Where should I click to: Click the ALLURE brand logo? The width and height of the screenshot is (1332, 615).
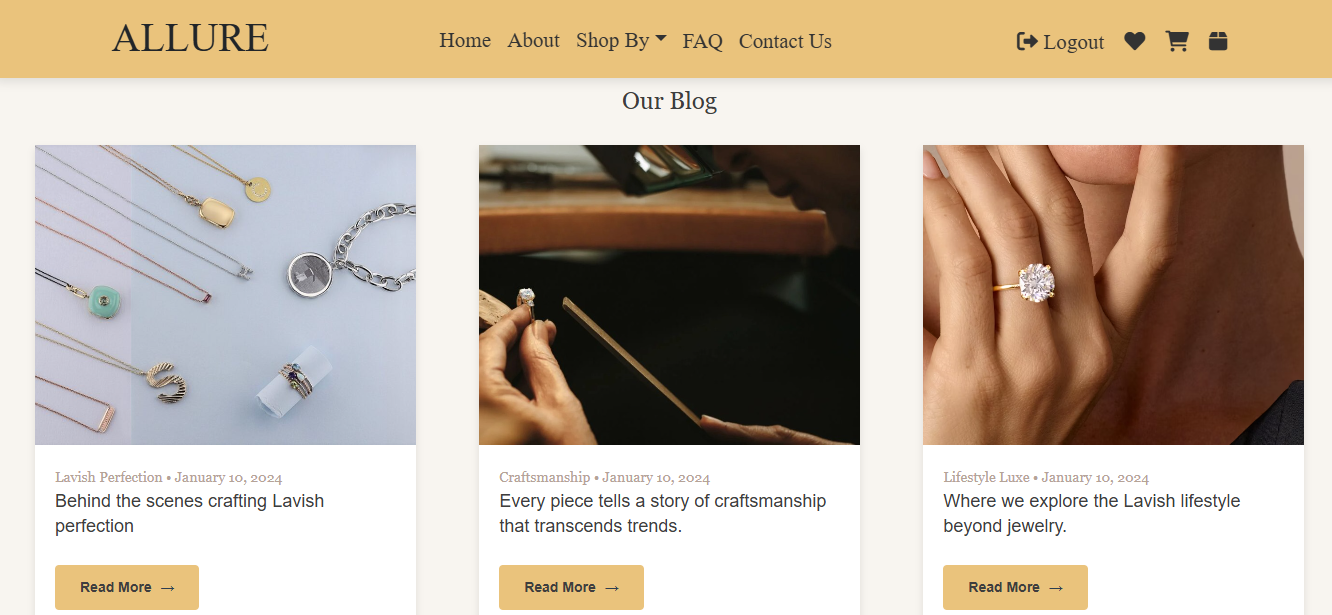pyautogui.click(x=190, y=39)
